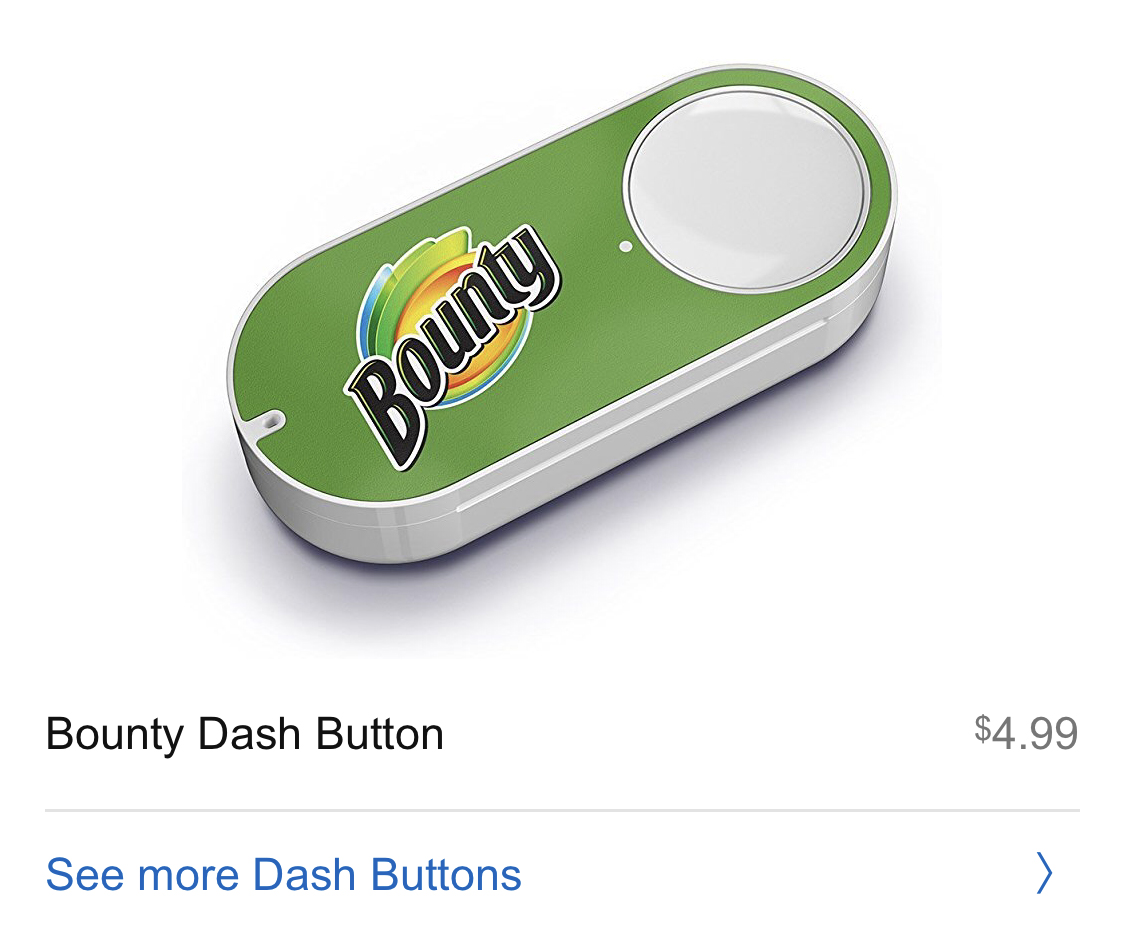Open the chevron arrow beside See more Dash Buttons
Image resolution: width=1125 pixels, height=938 pixels.
click(x=1045, y=873)
